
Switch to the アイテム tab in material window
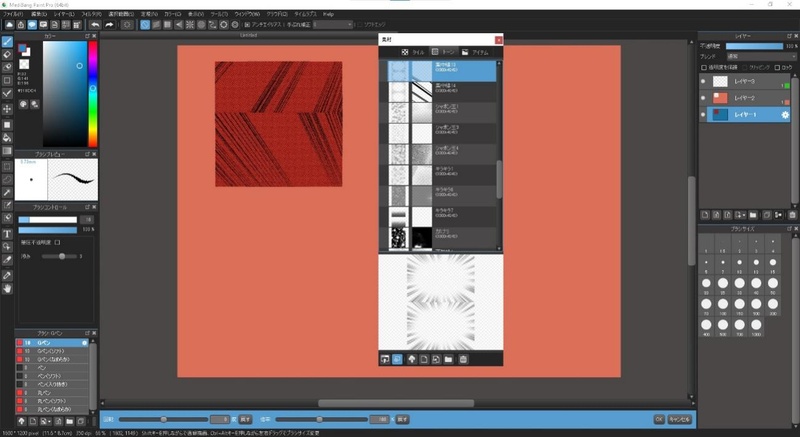(475, 52)
